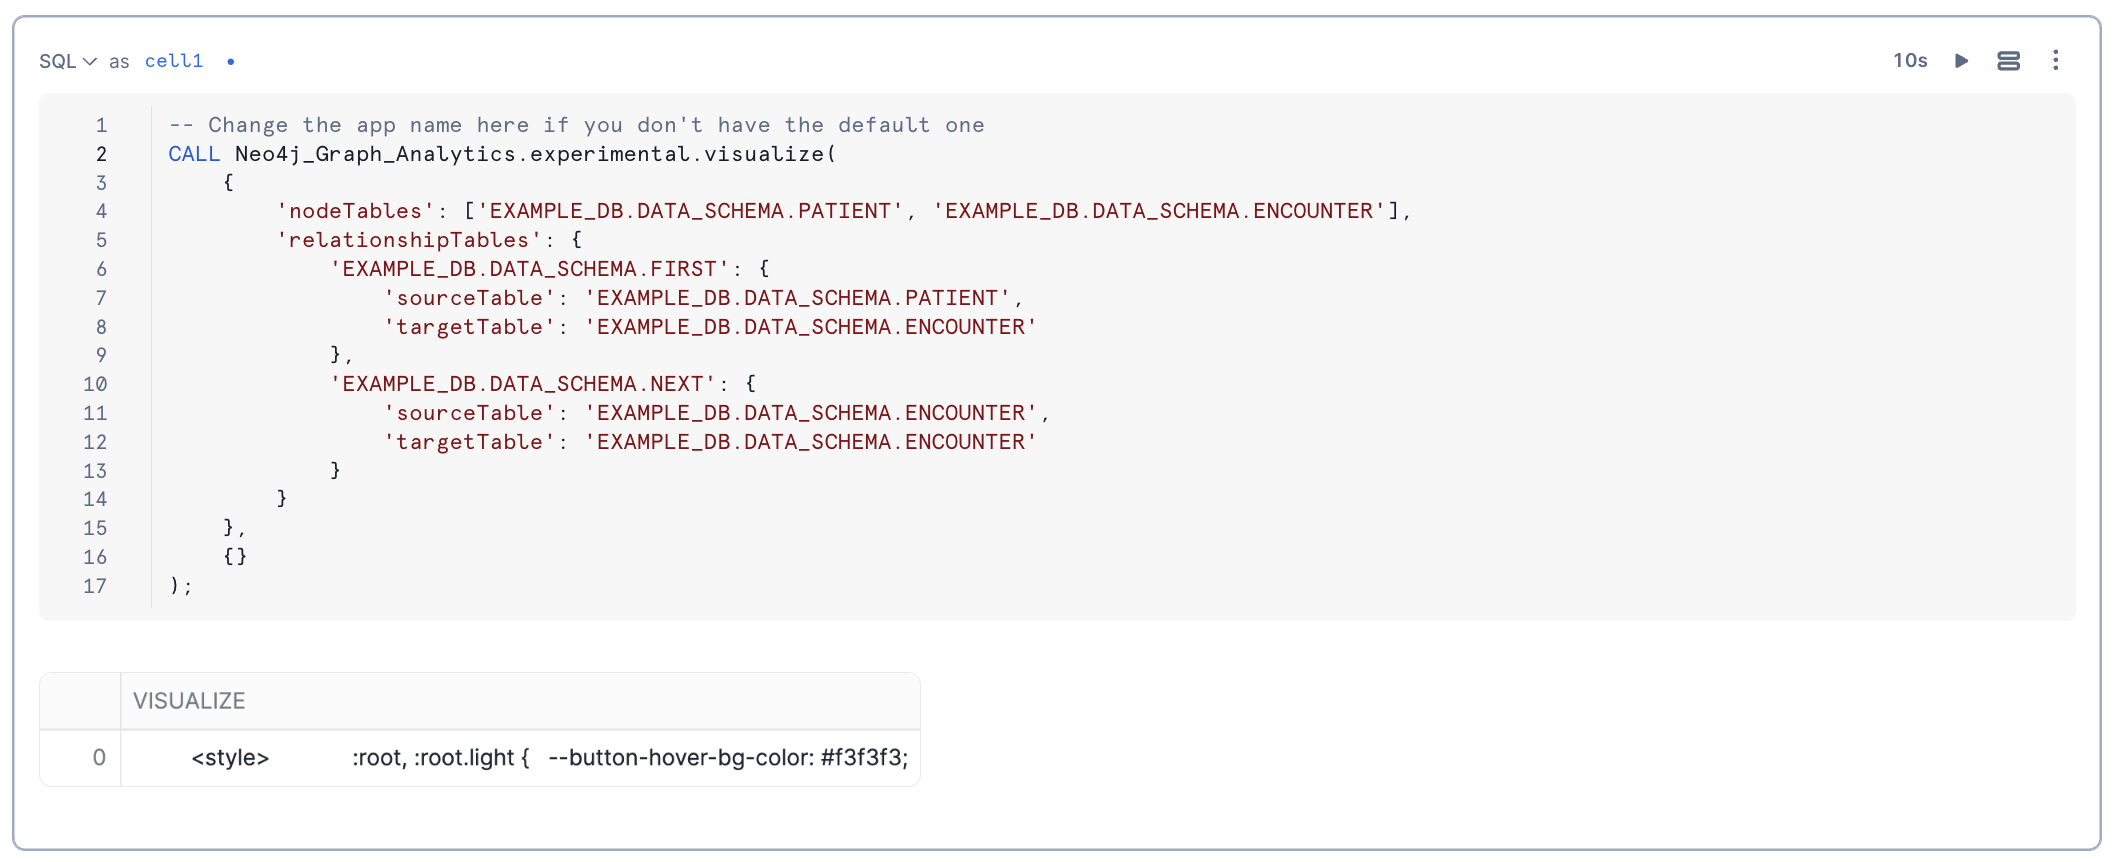
Task: Click line number 5 in gutter
Action: pos(101,240)
